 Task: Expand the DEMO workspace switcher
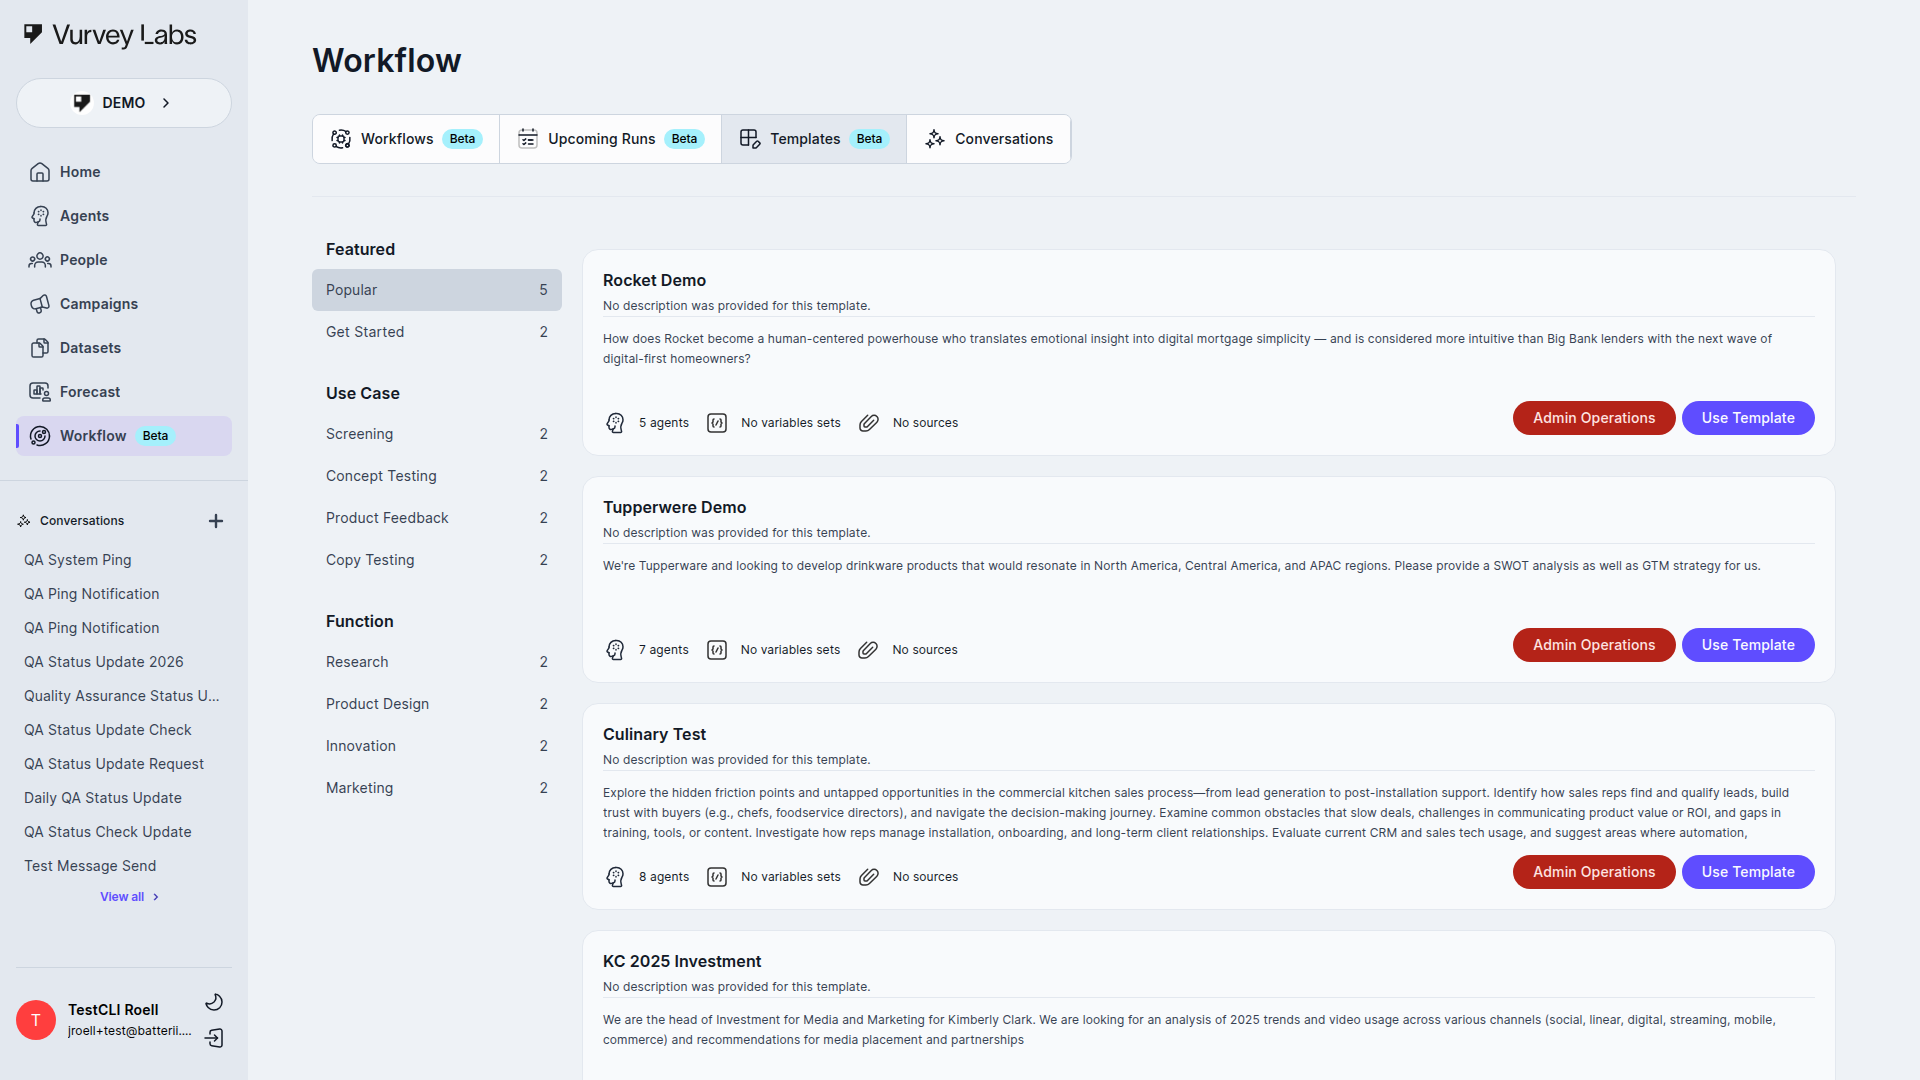123,102
